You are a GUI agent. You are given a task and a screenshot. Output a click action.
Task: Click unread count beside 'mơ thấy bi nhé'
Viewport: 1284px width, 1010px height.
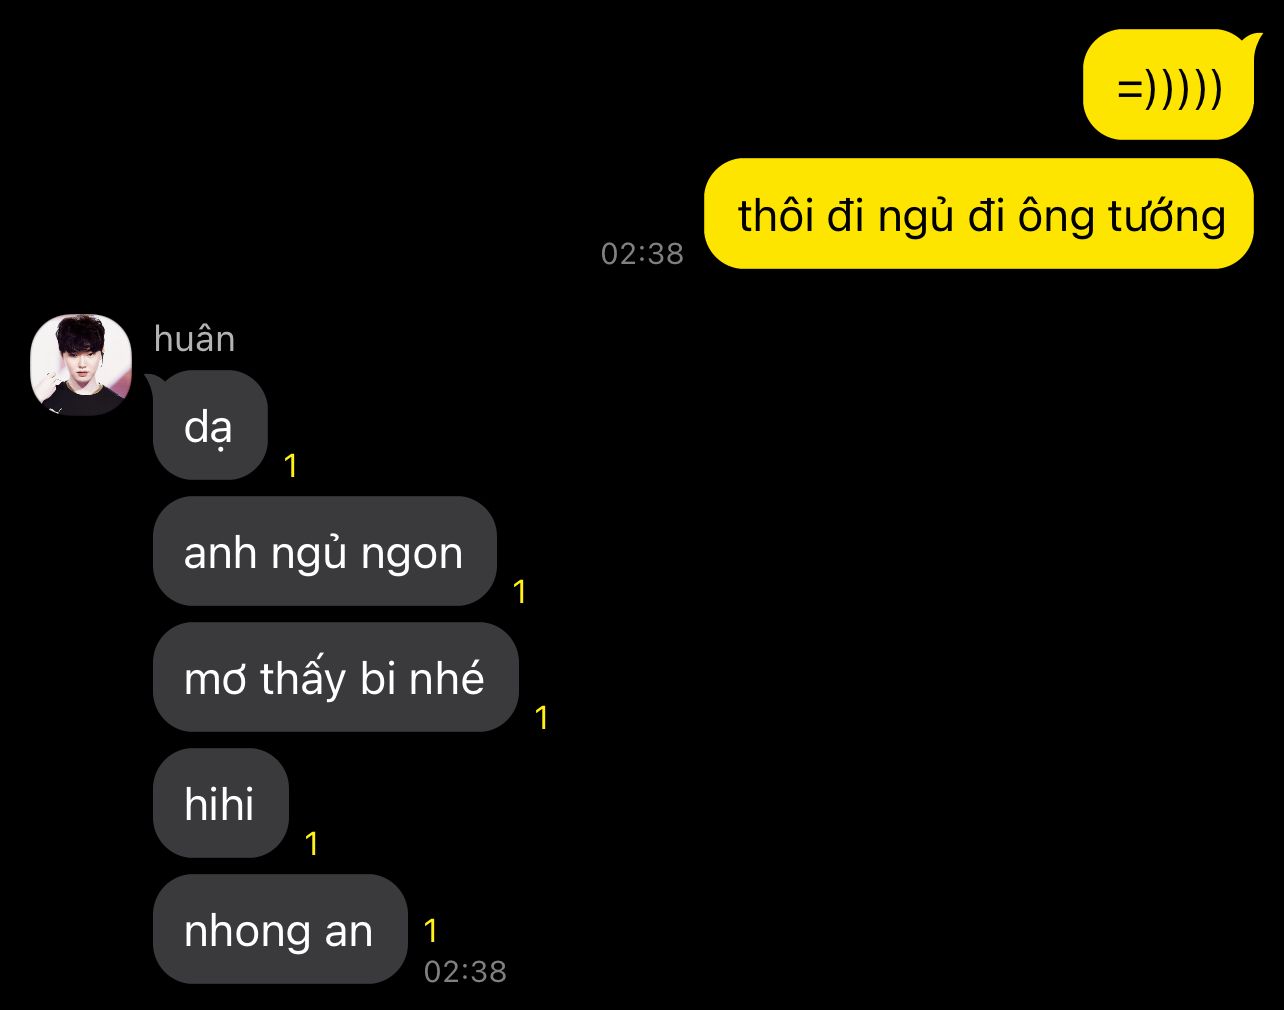542,718
